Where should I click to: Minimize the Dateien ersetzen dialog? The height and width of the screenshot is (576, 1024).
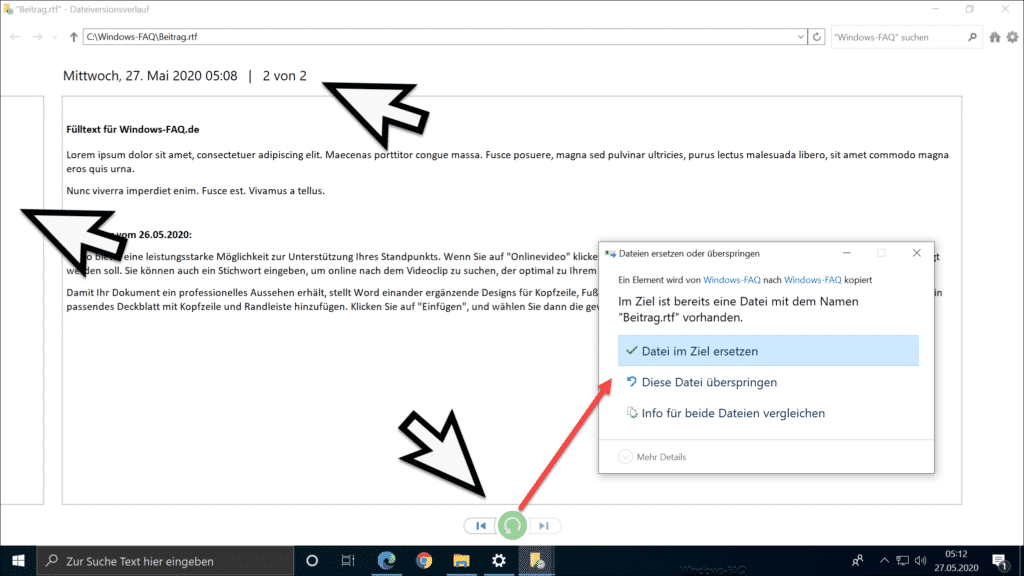pyautogui.click(x=846, y=253)
